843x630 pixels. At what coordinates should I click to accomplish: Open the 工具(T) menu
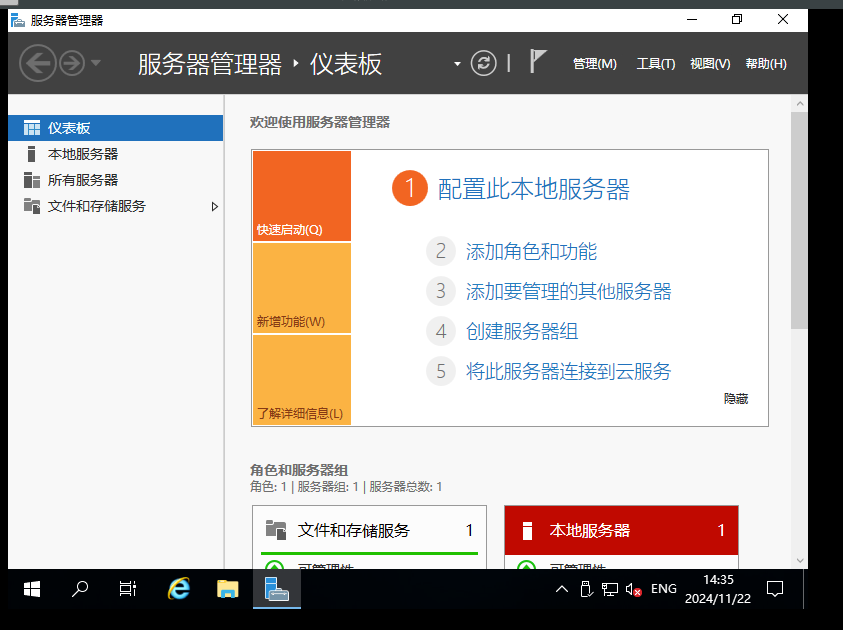coord(656,64)
